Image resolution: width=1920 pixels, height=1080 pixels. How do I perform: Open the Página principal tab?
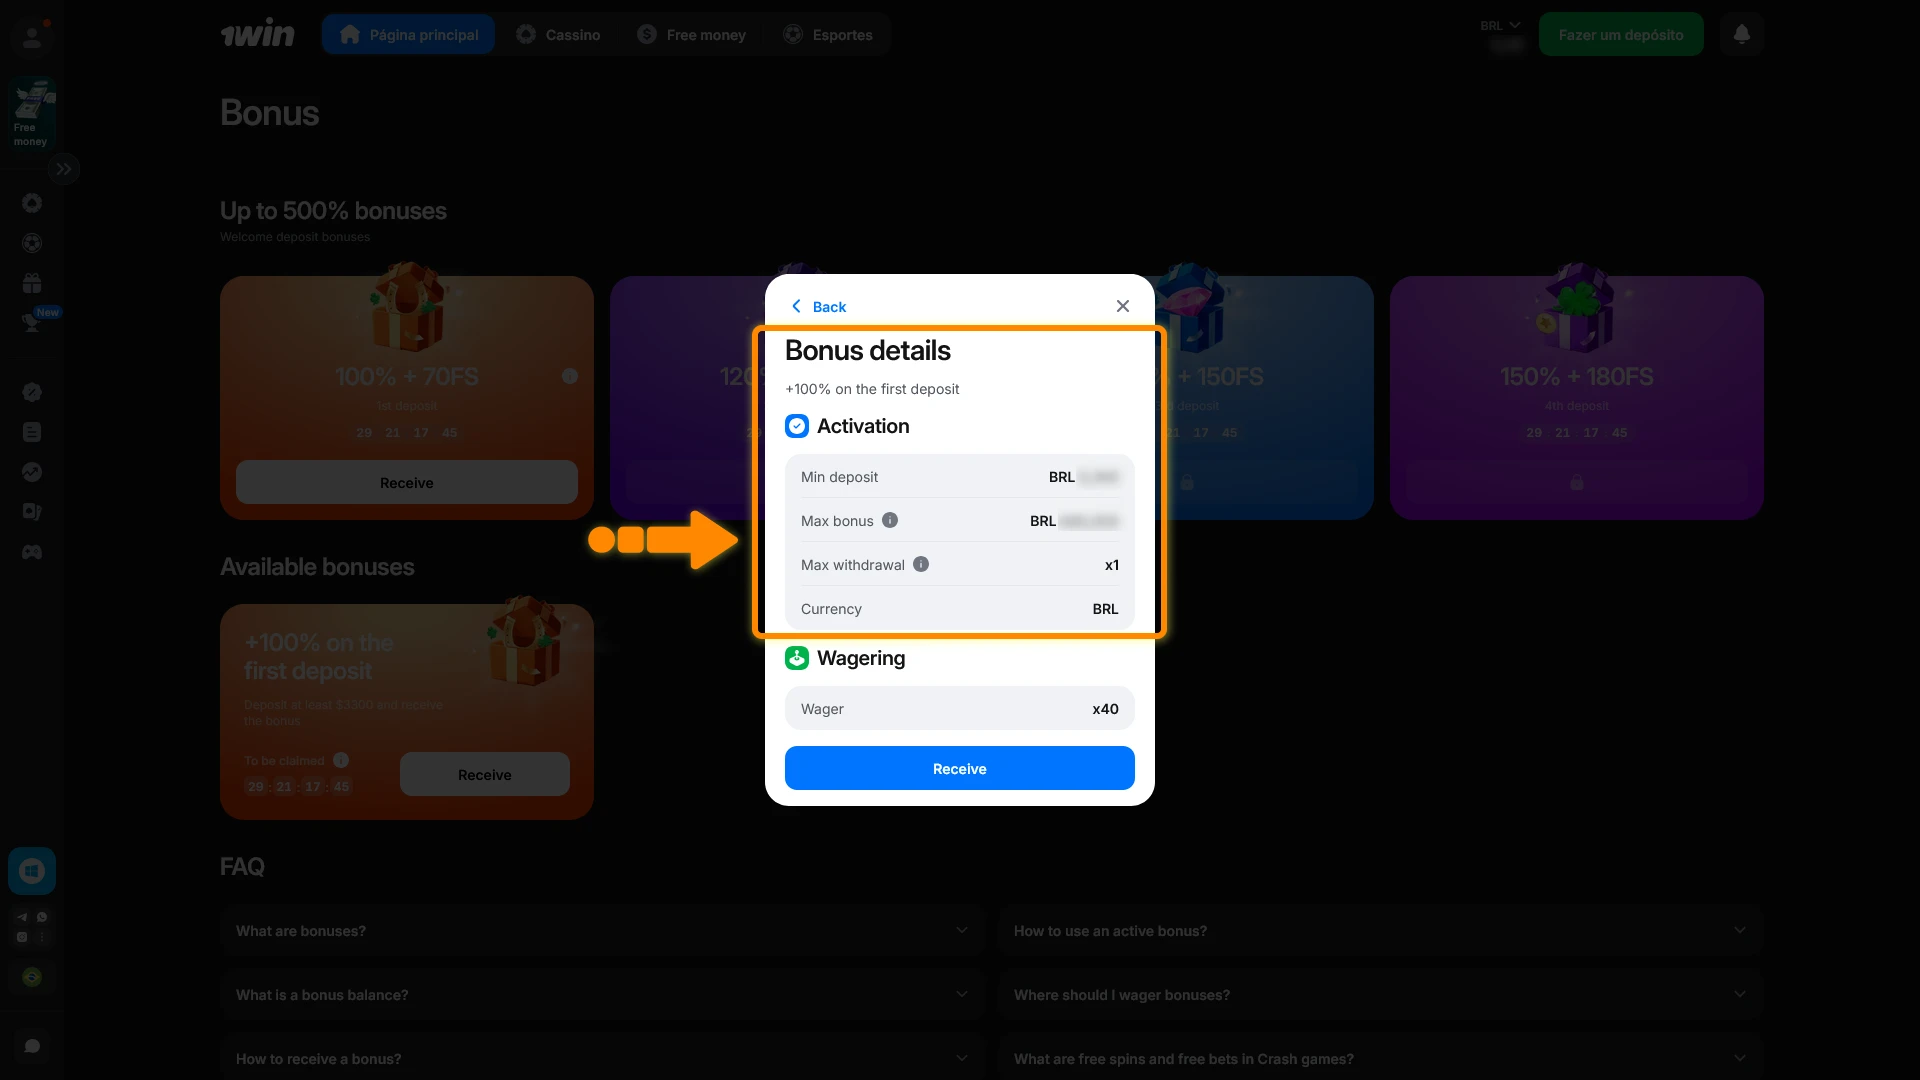(408, 34)
